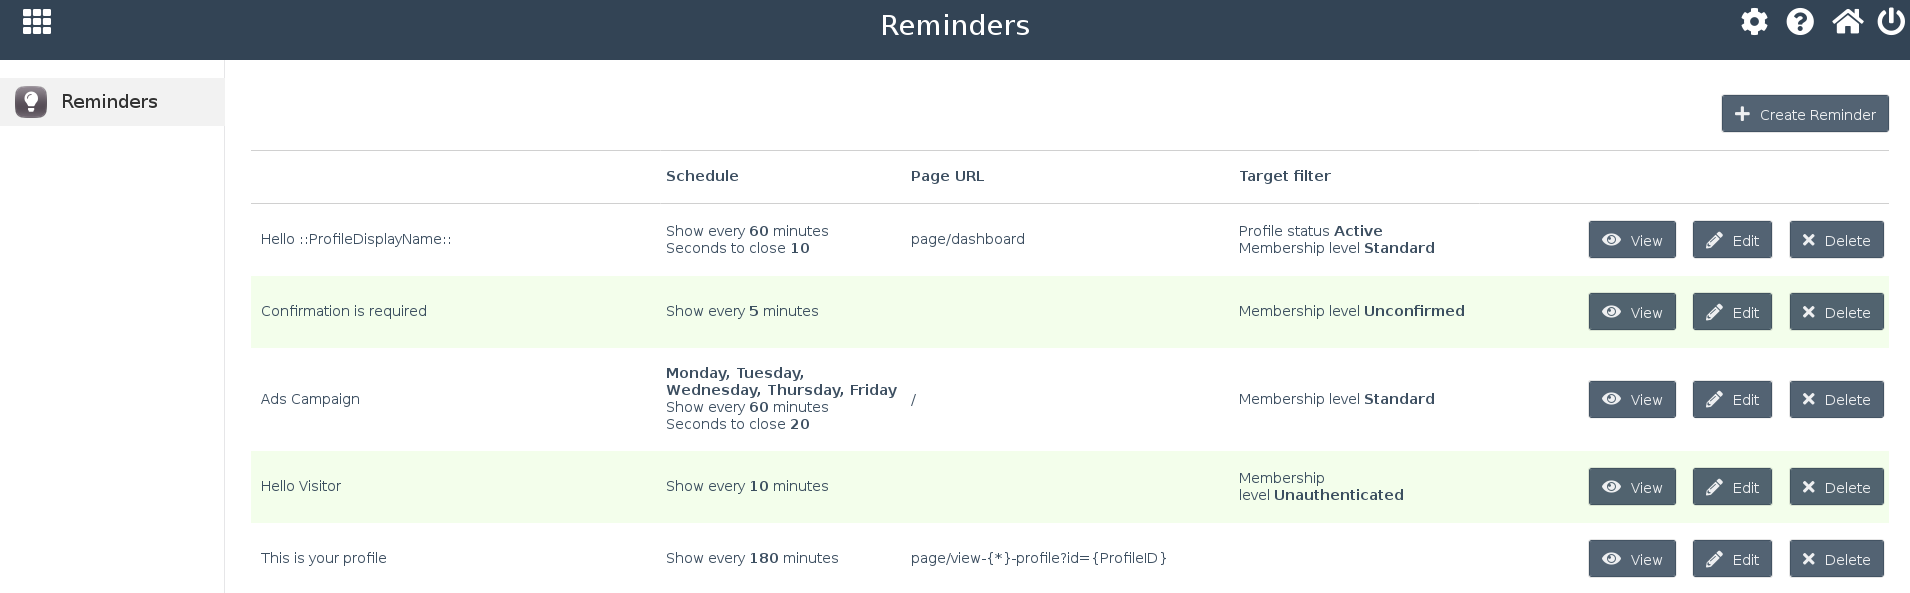Click the X icon for Hello Visitor
Image resolution: width=1910 pixels, height=593 pixels.
pos(1808,487)
